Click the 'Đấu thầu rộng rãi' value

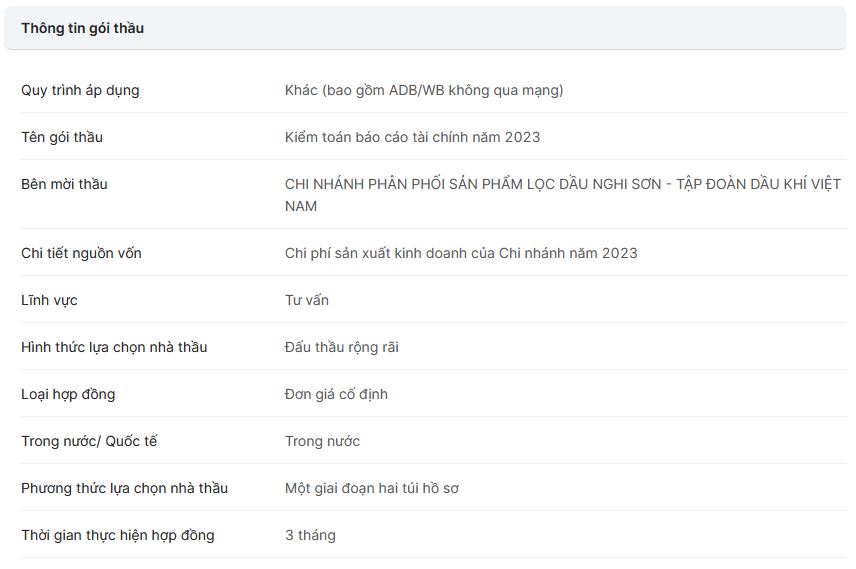(x=342, y=347)
